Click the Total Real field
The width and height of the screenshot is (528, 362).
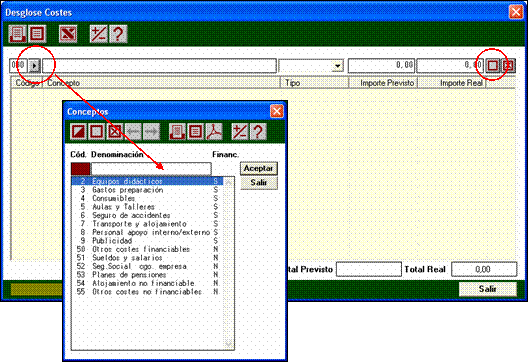(x=484, y=269)
